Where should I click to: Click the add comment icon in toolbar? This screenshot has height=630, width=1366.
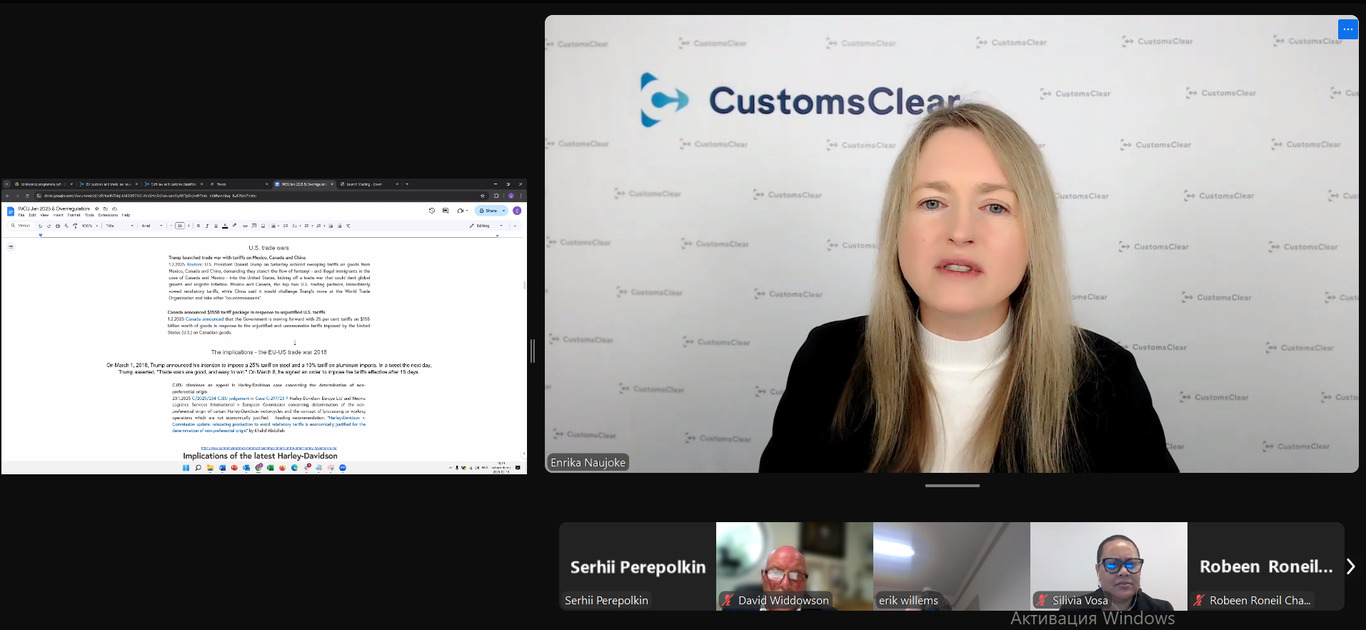pyautogui.click(x=254, y=226)
